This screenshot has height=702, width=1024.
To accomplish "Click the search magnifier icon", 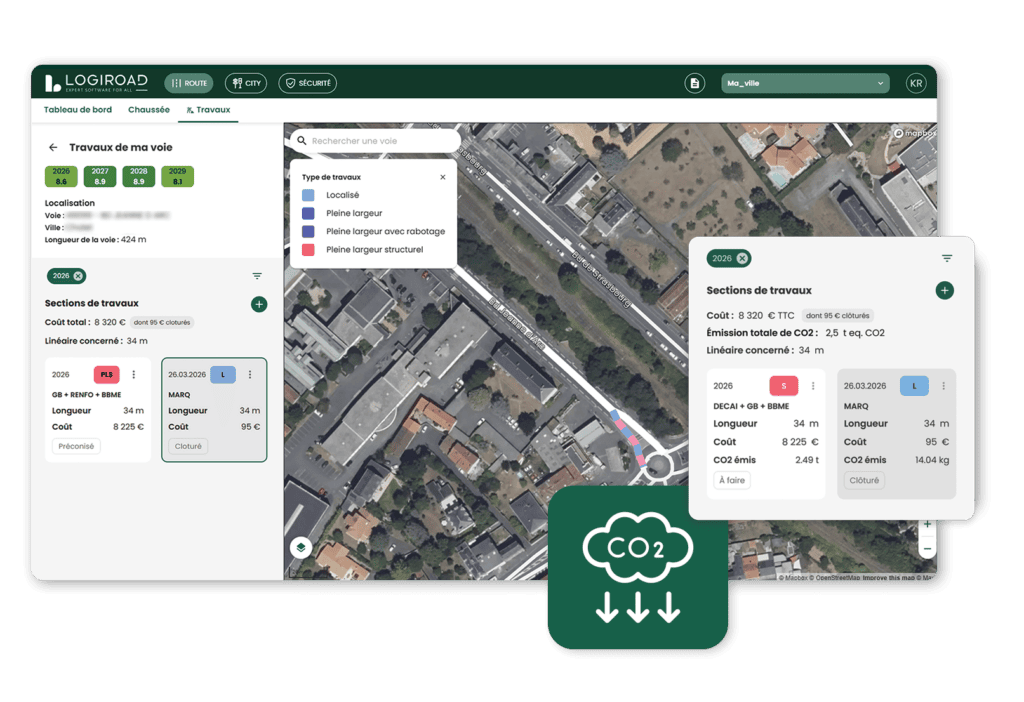I will tap(302, 141).
